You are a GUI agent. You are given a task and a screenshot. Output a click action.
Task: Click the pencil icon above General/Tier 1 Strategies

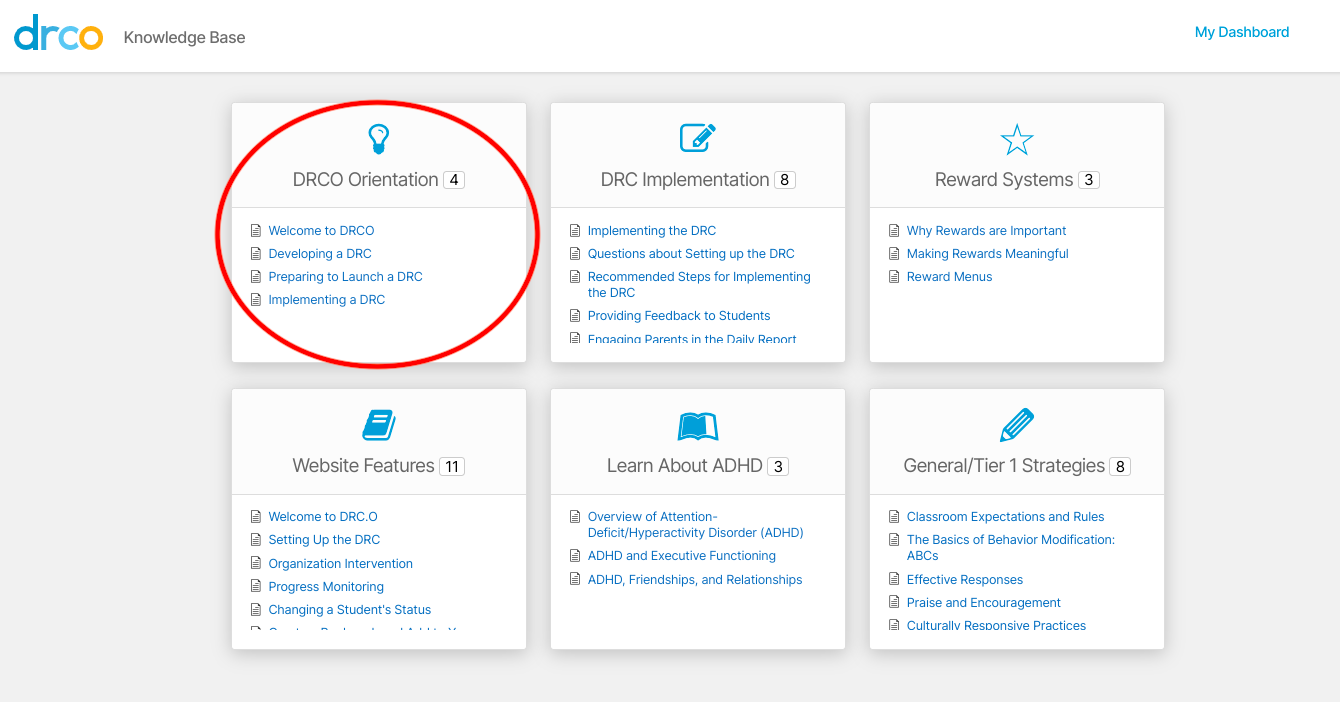tap(1016, 424)
